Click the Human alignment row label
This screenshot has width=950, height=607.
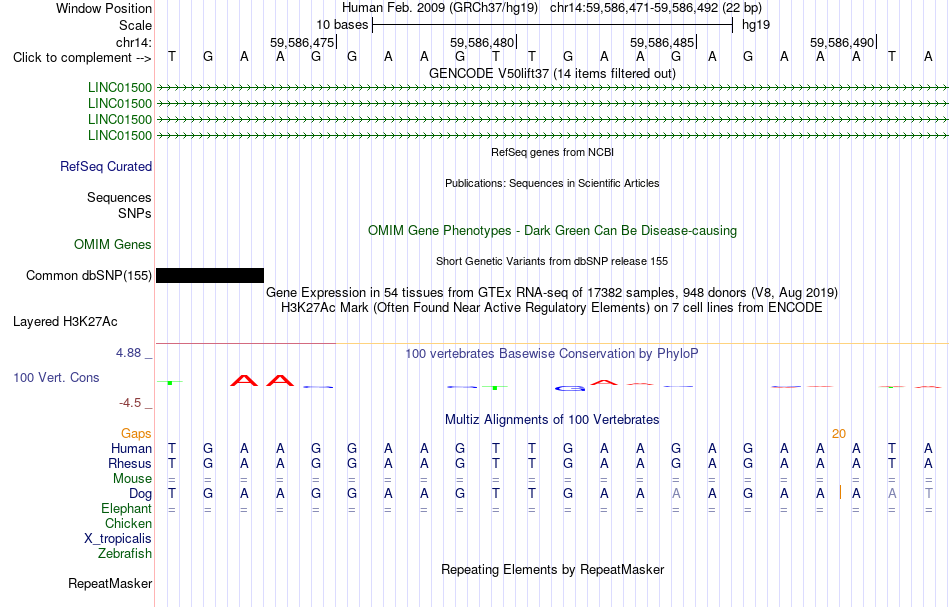[x=131, y=448]
